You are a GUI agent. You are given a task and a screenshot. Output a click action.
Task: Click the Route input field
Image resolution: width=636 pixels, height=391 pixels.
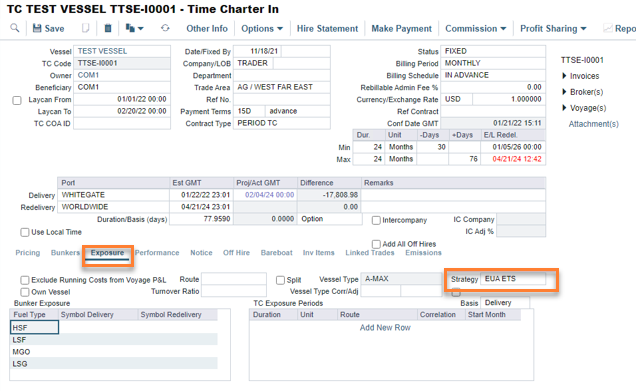tap(234, 279)
